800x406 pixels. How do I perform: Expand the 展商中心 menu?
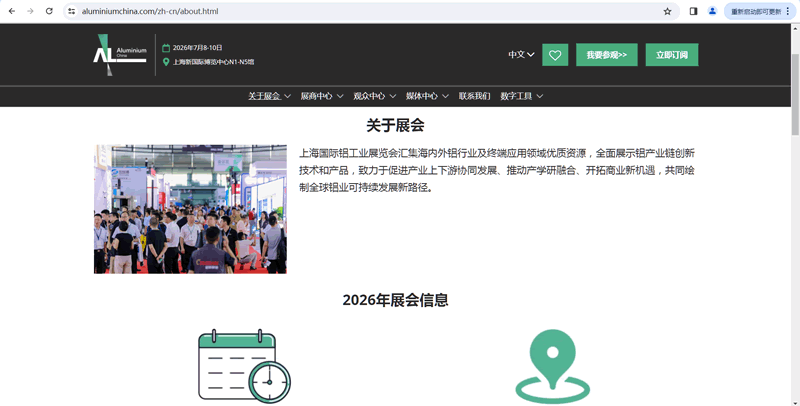point(322,96)
